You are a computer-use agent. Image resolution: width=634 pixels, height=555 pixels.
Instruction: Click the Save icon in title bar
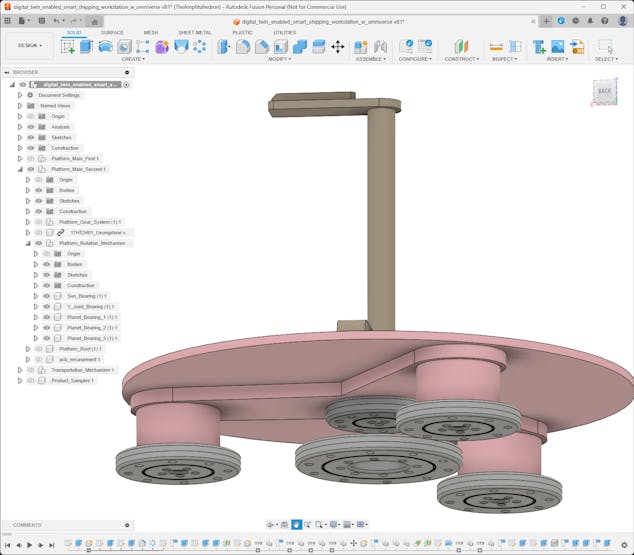coord(41,20)
